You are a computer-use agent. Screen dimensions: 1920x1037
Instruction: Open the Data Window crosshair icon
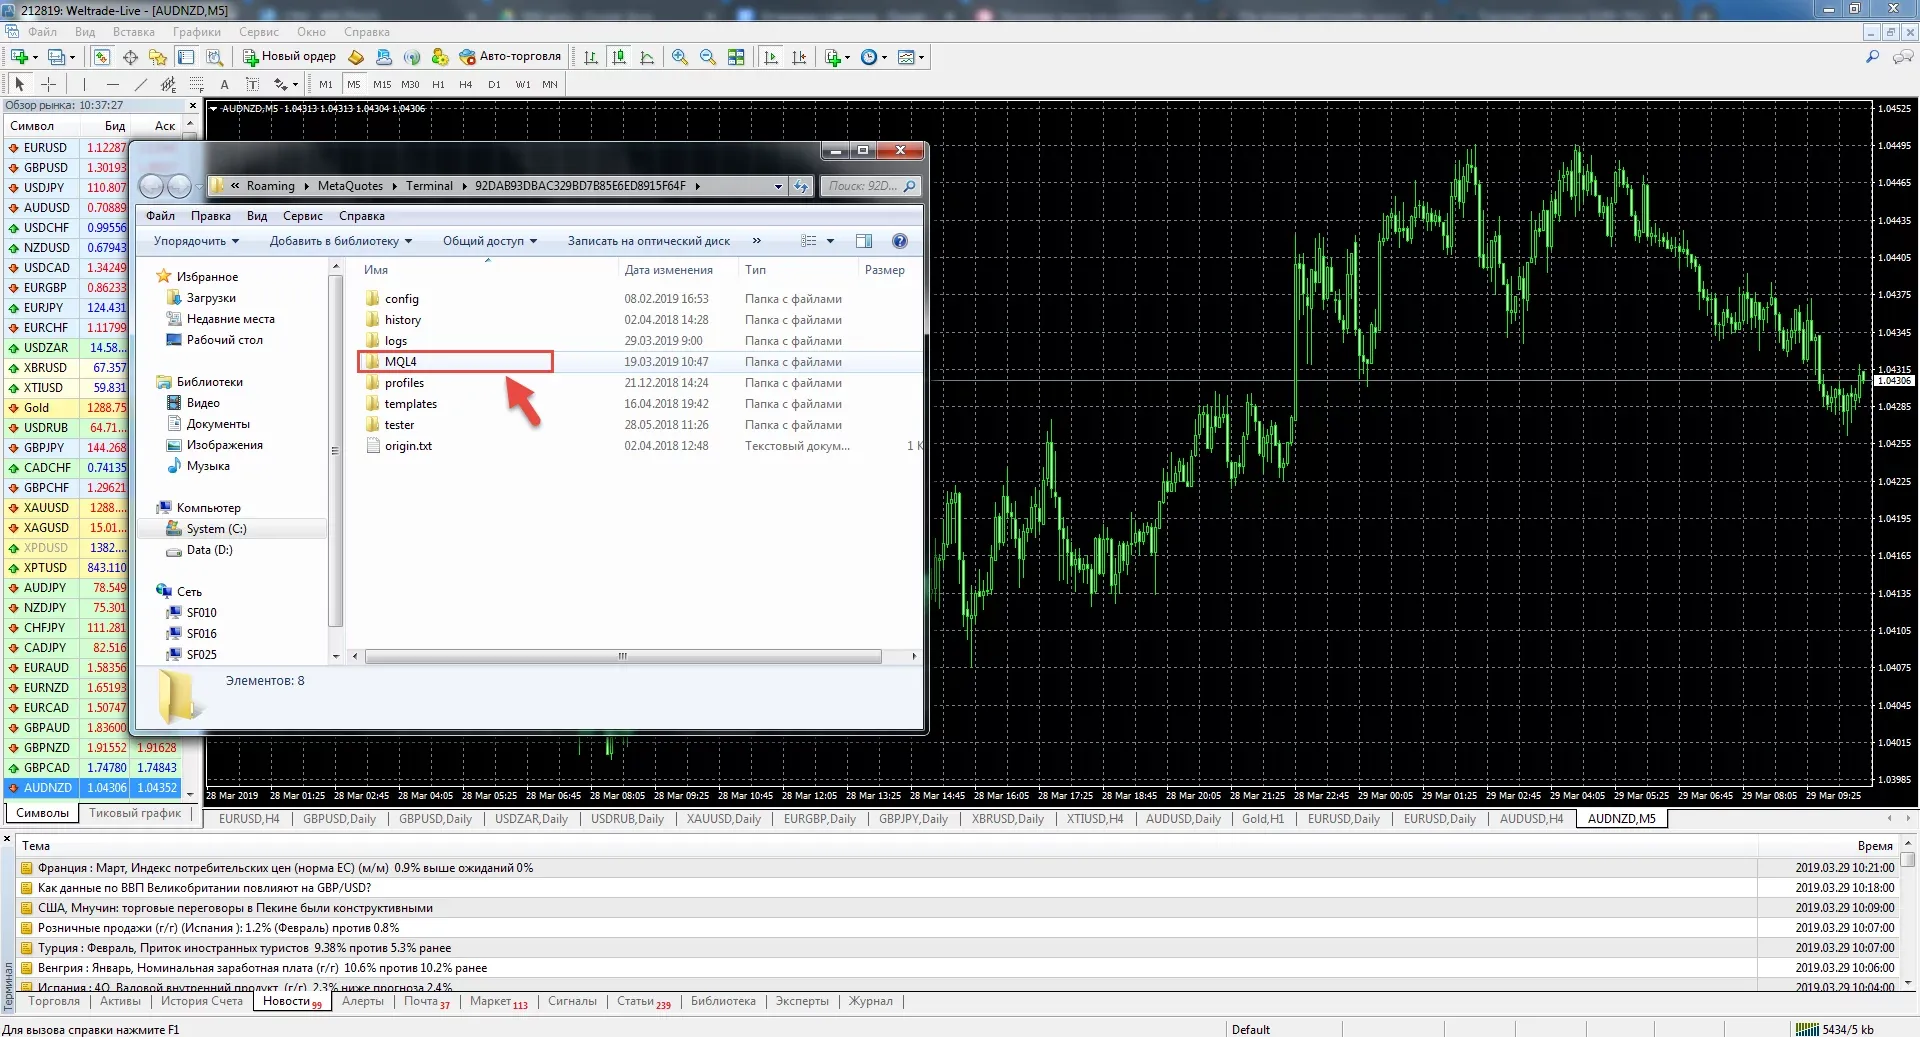[x=130, y=57]
